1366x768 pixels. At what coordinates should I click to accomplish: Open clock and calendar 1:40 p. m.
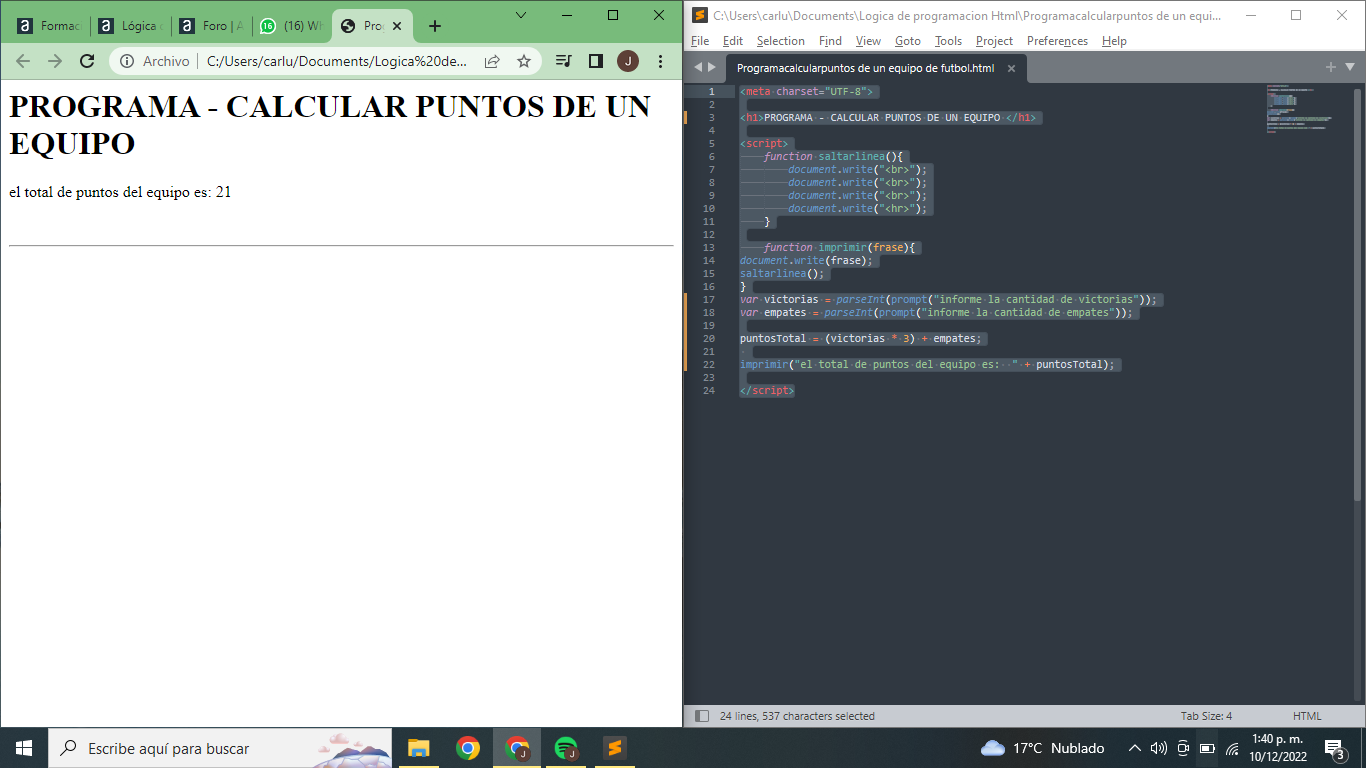click(x=1279, y=748)
